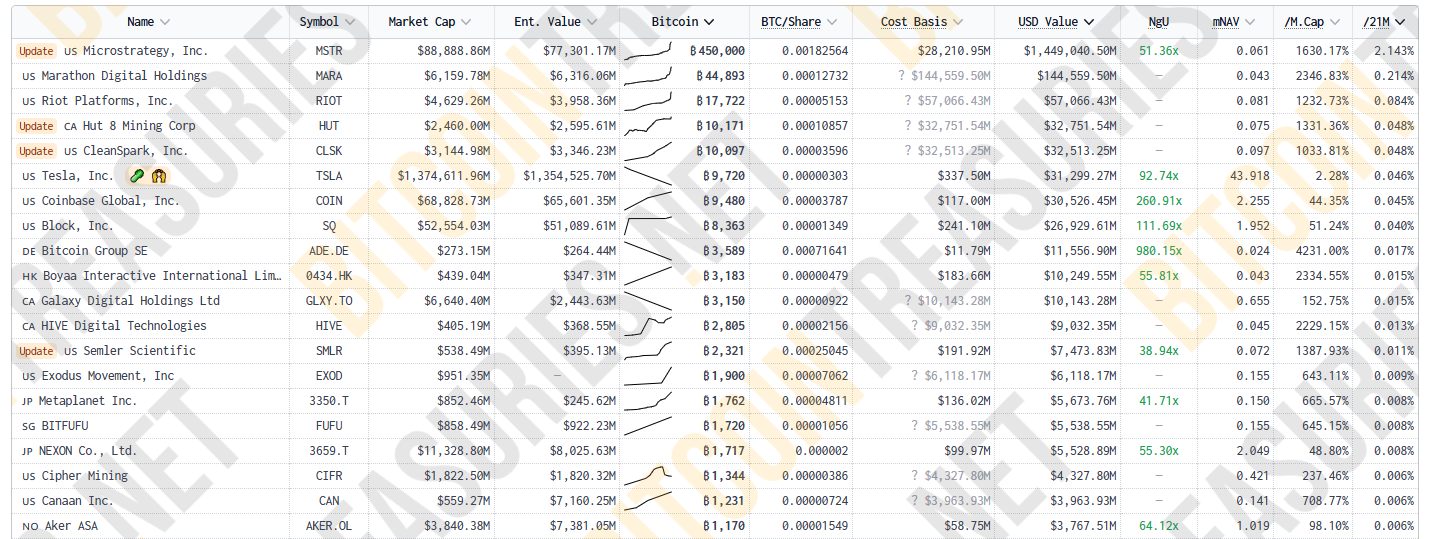
Task: Open the Microstrategy bitcoin holdings sparkline
Action: (x=648, y=51)
